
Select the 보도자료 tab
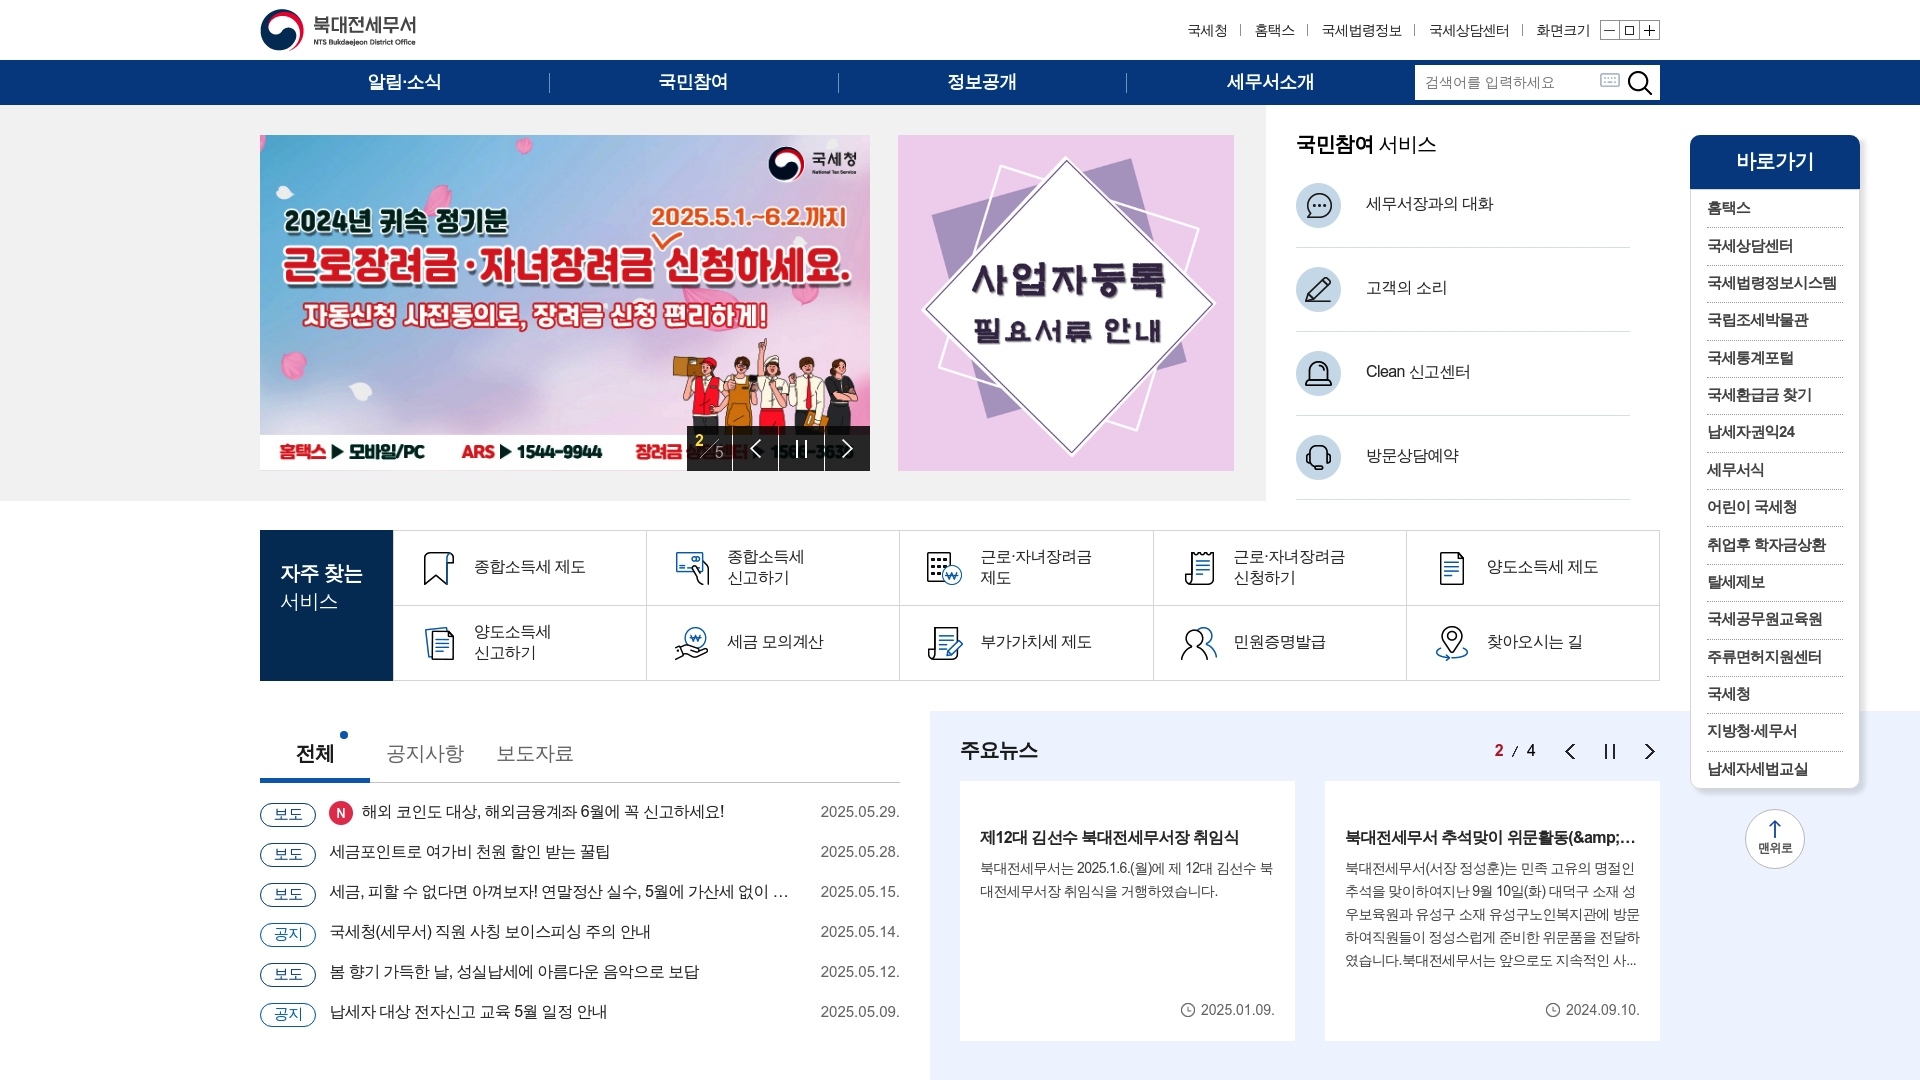pos(535,754)
